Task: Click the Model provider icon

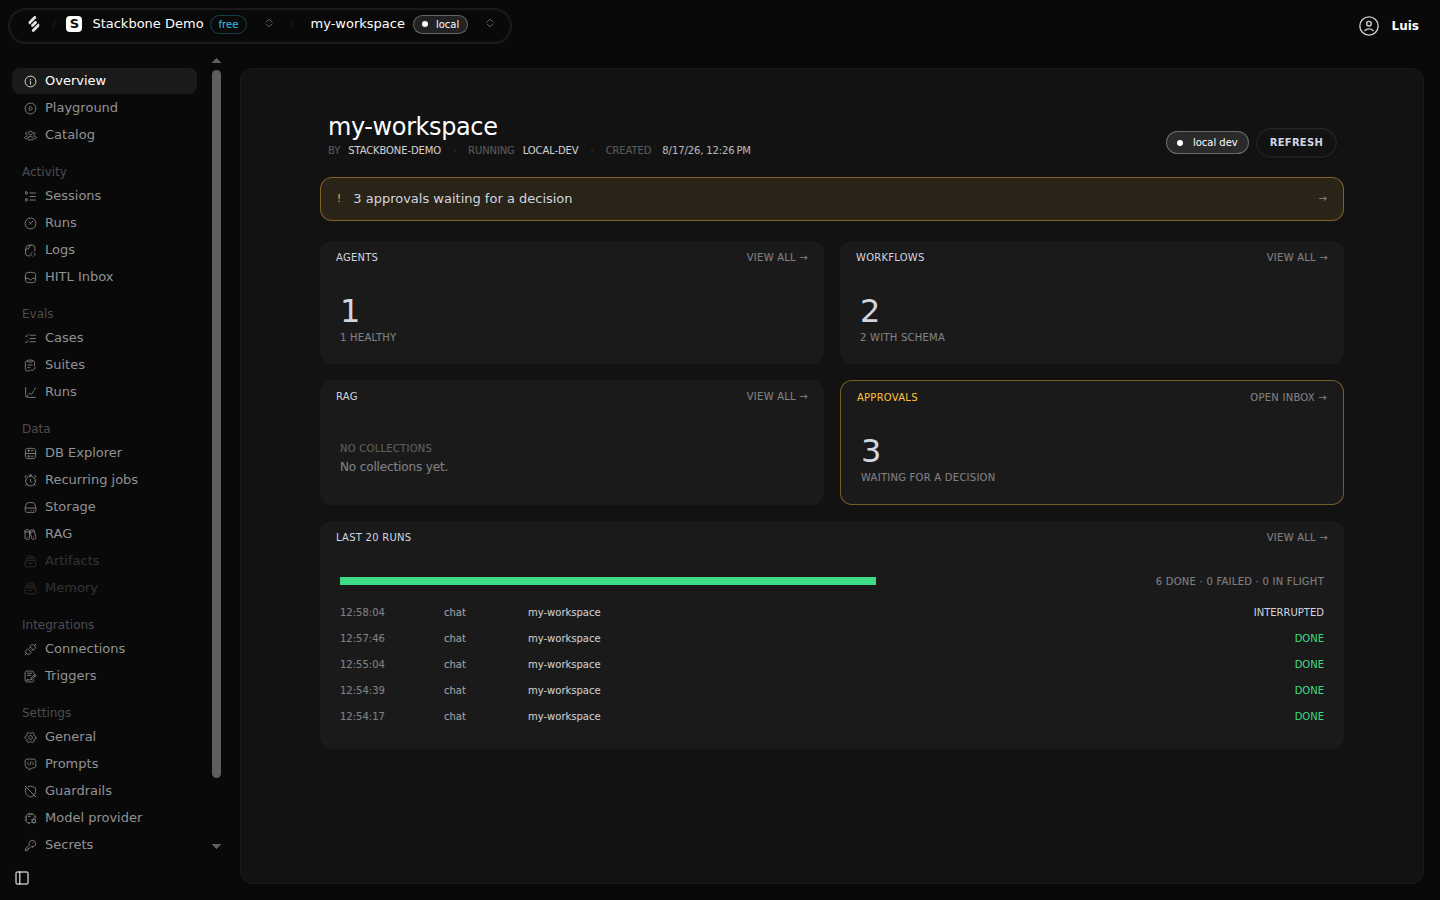Action: coord(31,818)
